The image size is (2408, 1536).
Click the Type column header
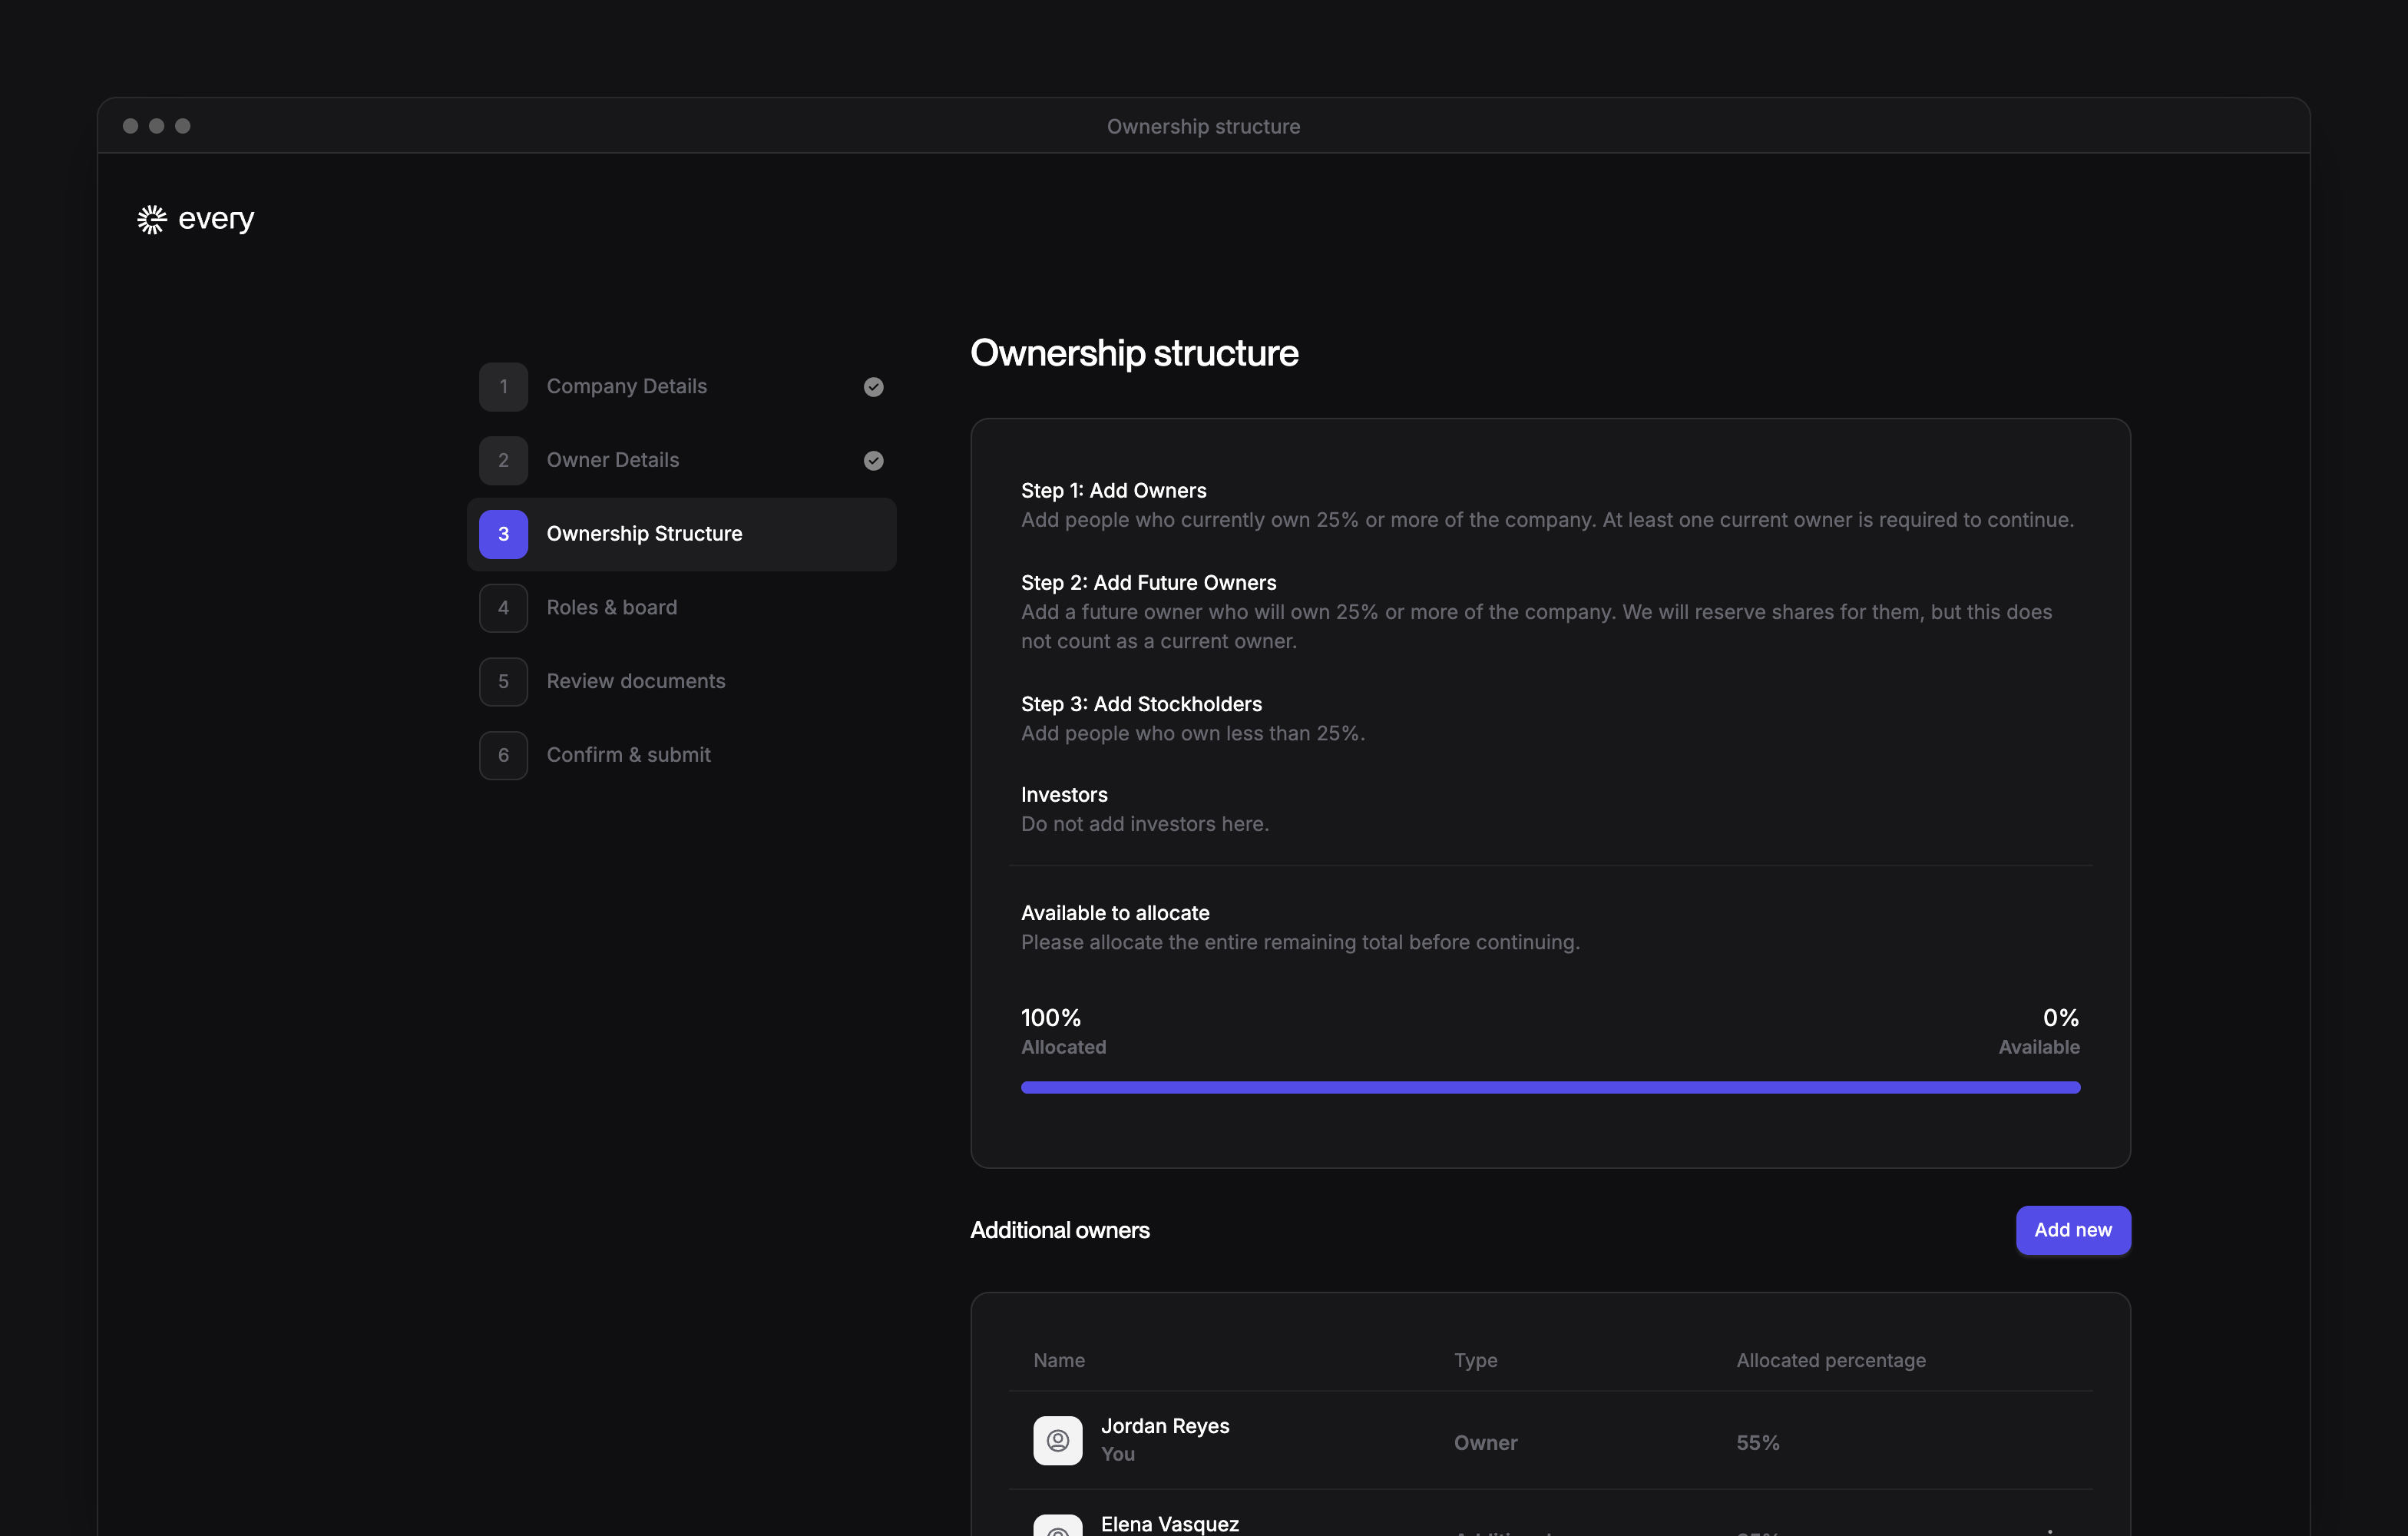click(1476, 1360)
